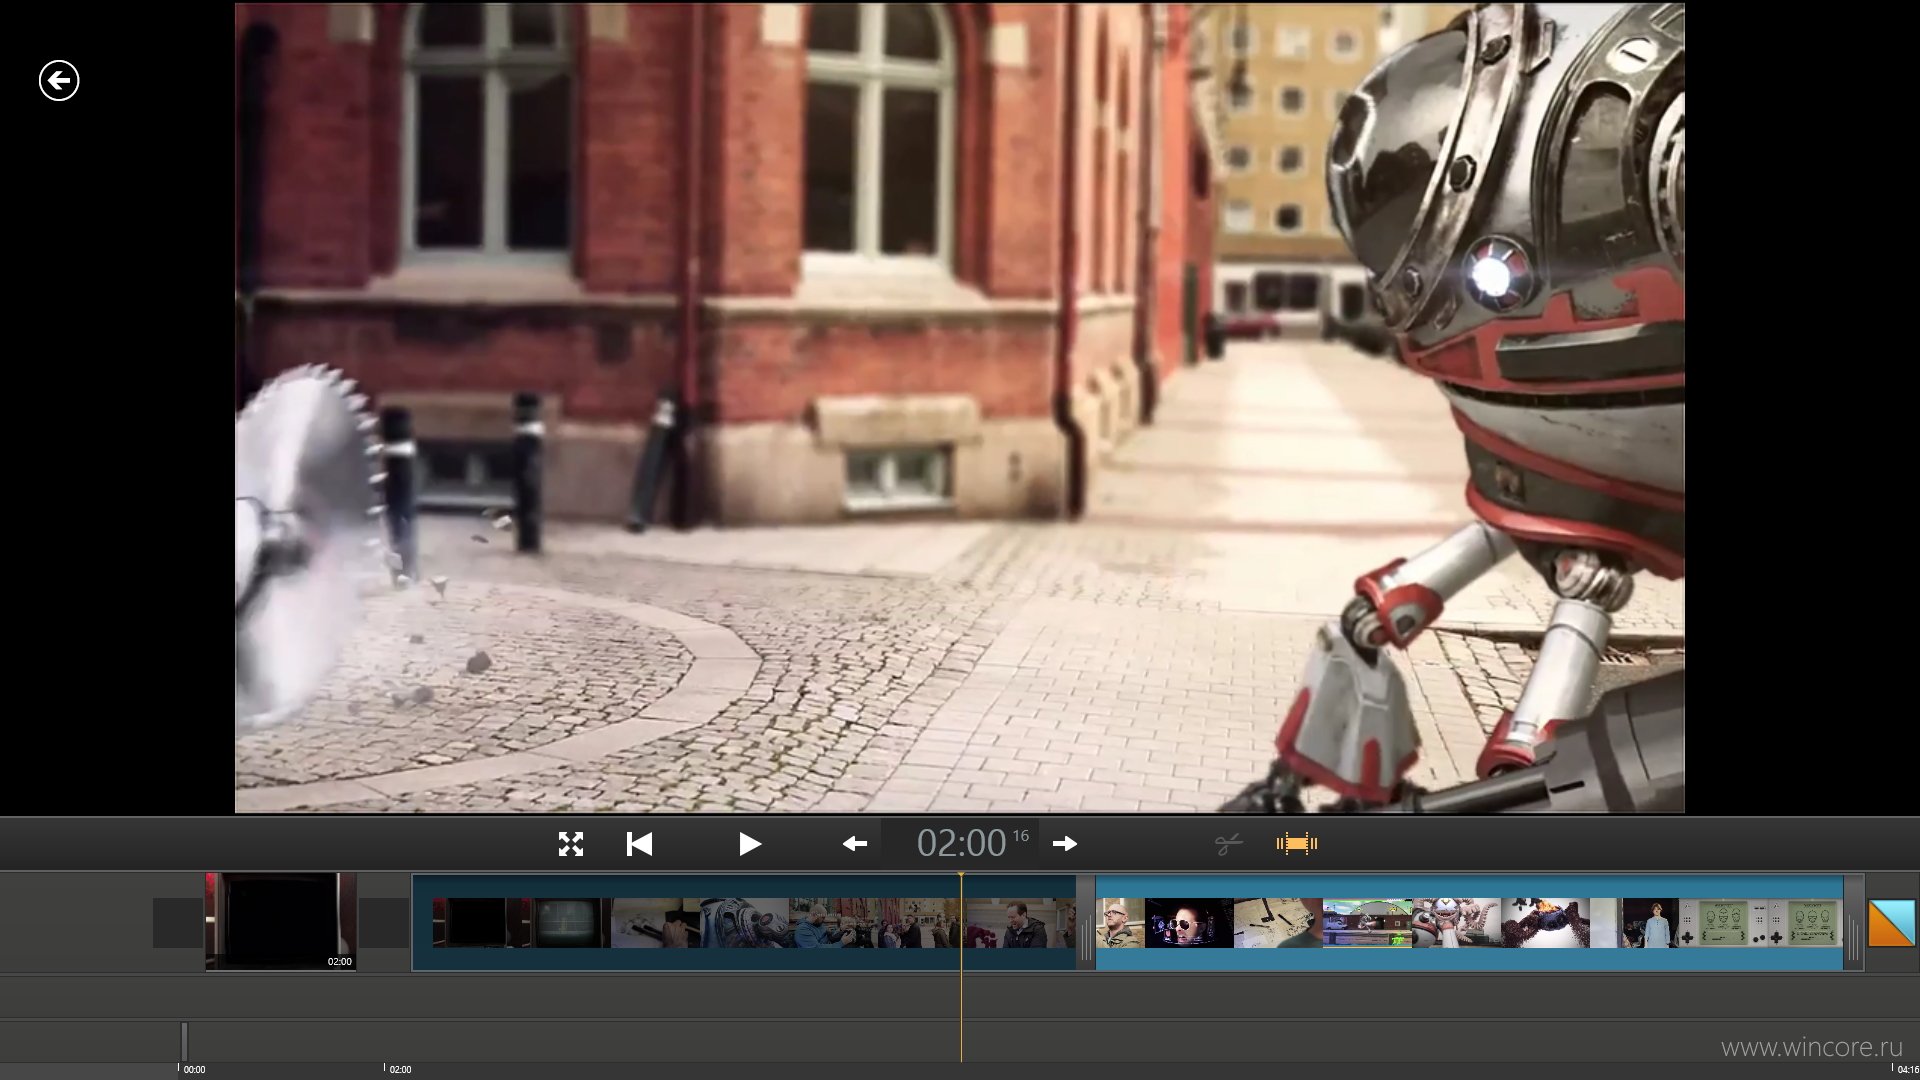The image size is (1920, 1080).
Task: Click the 00:00 marker on the ruler
Action: (193, 1069)
